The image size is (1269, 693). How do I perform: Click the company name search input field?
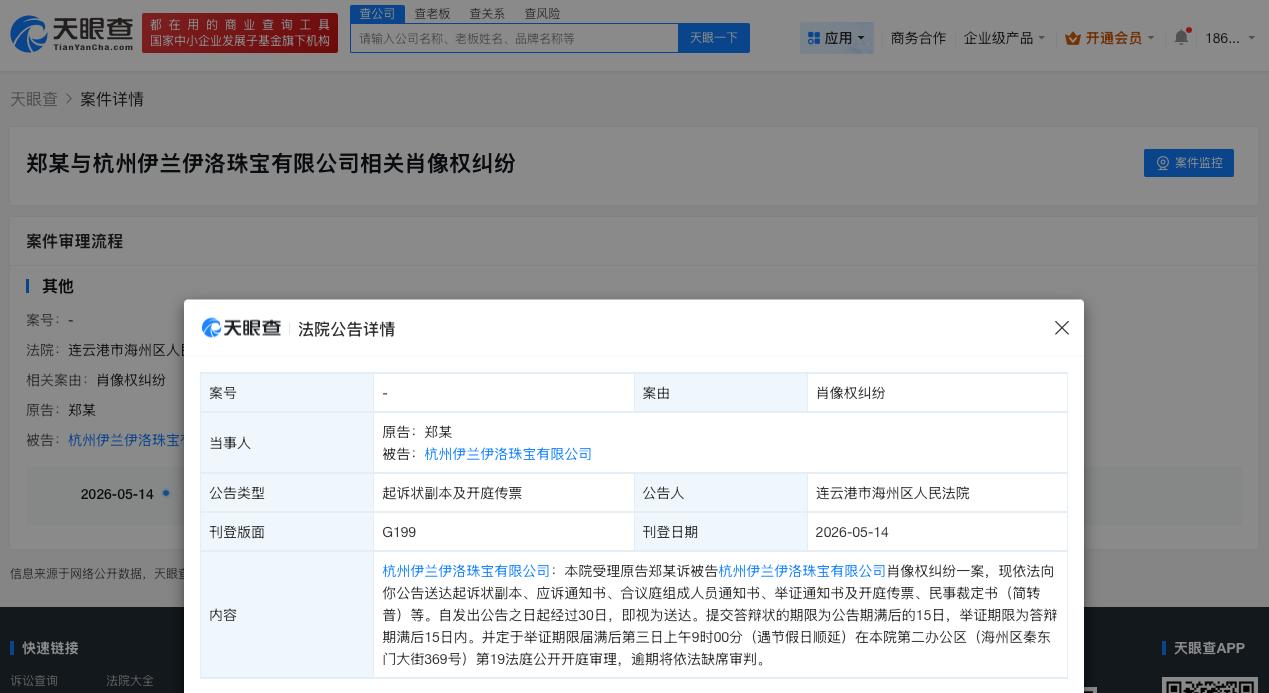(514, 38)
